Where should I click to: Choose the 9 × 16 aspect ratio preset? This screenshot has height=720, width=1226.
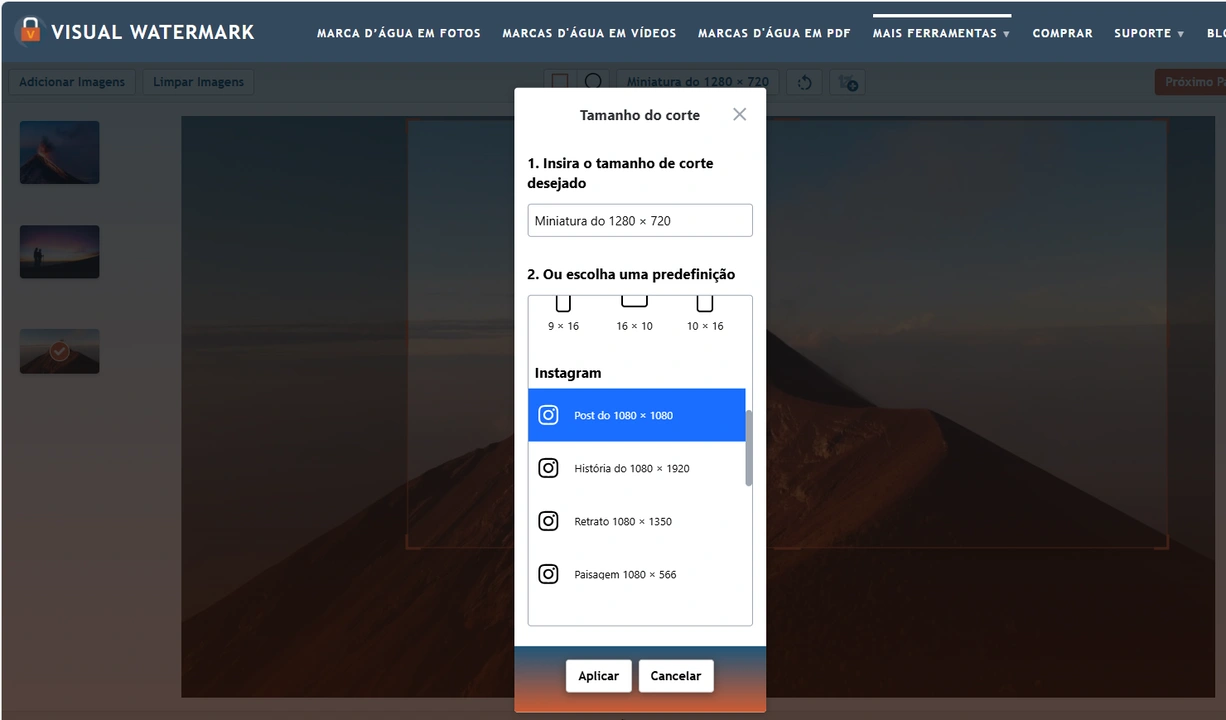[x=563, y=314]
